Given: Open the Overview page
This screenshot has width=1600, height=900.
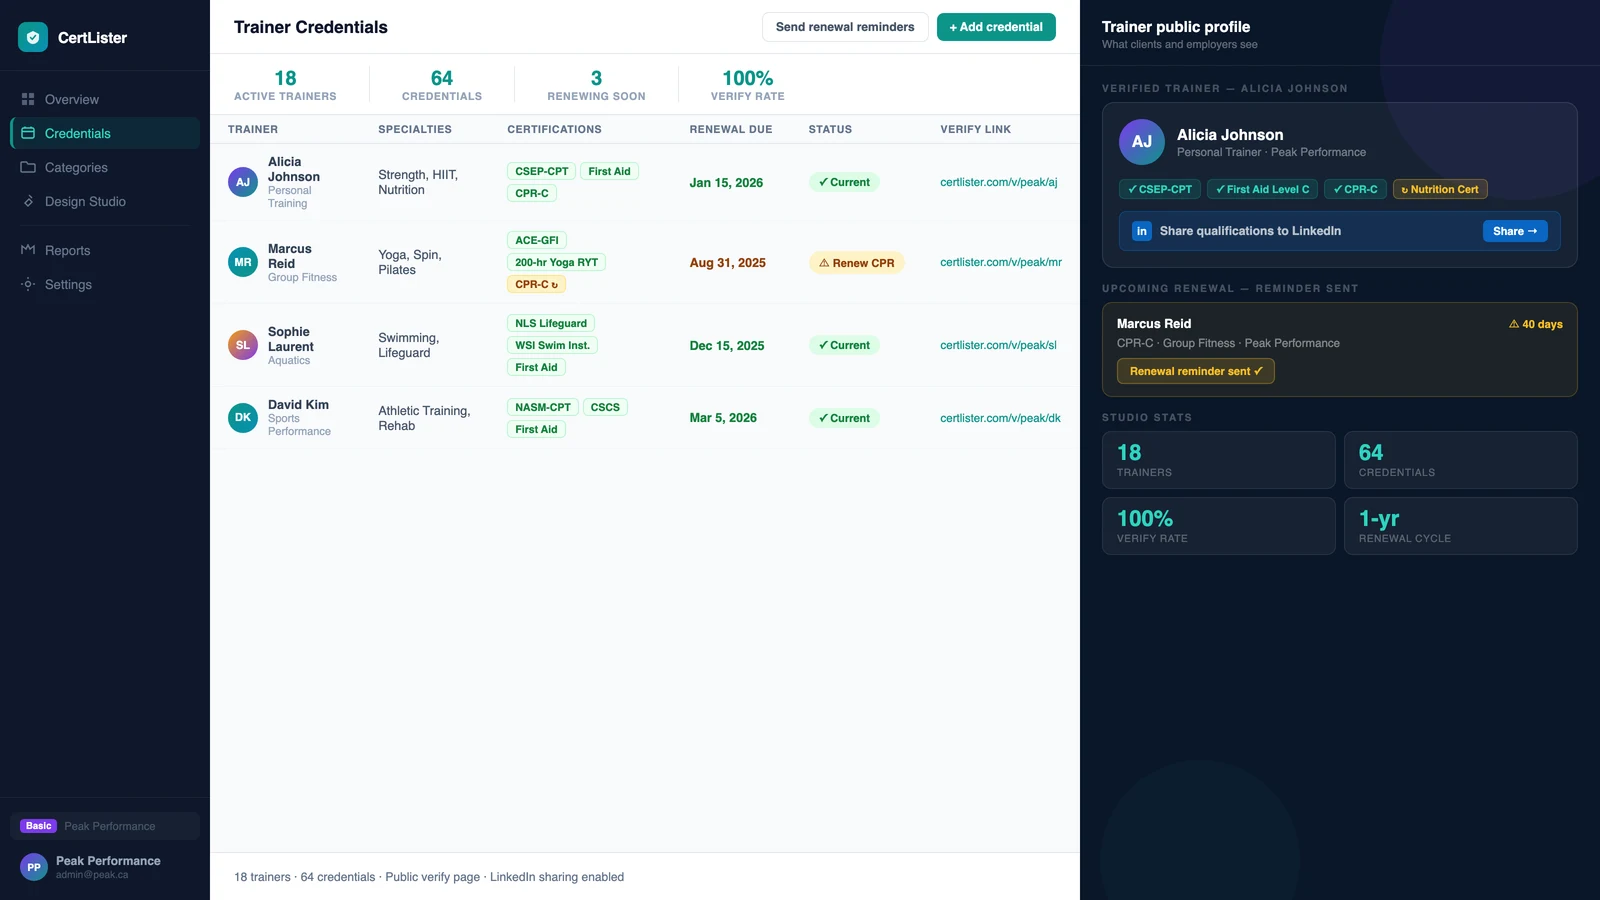Looking at the screenshot, I should point(105,99).
